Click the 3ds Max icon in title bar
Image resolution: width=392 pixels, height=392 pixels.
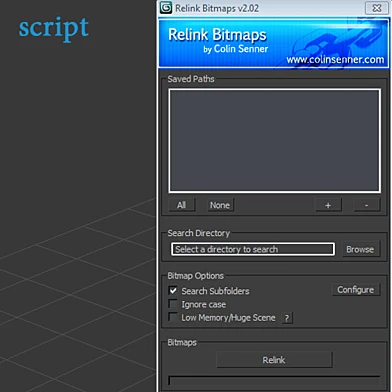tap(166, 8)
